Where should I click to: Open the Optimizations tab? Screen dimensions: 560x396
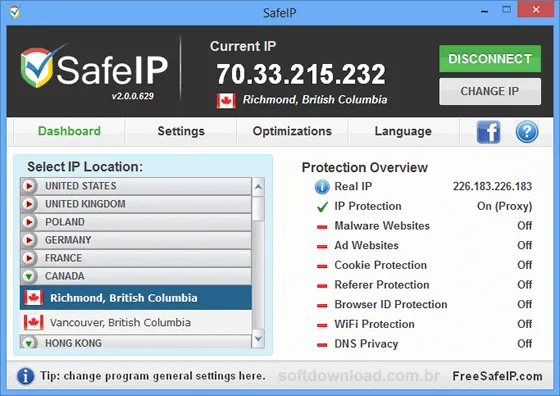(292, 131)
